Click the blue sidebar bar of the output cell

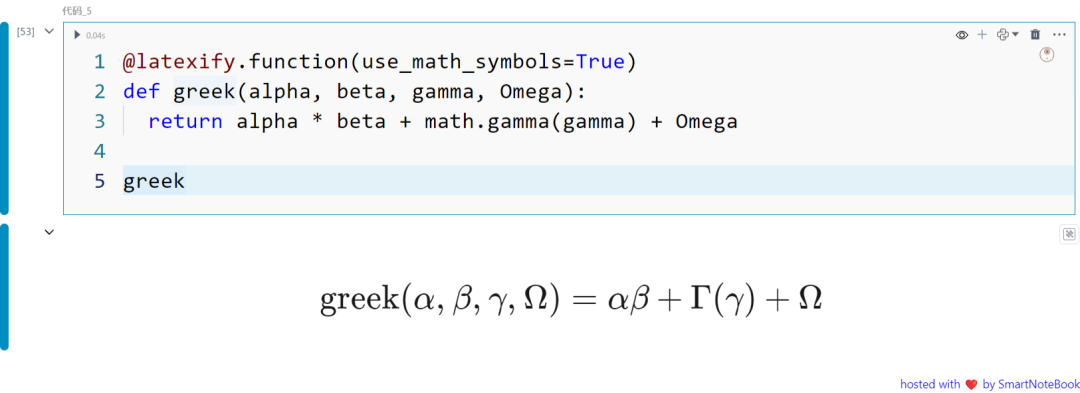click(x=4, y=286)
